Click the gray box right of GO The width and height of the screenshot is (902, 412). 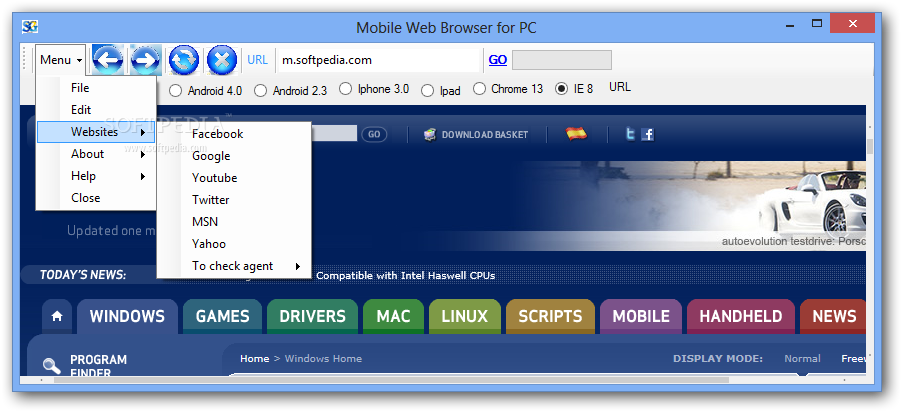click(561, 60)
